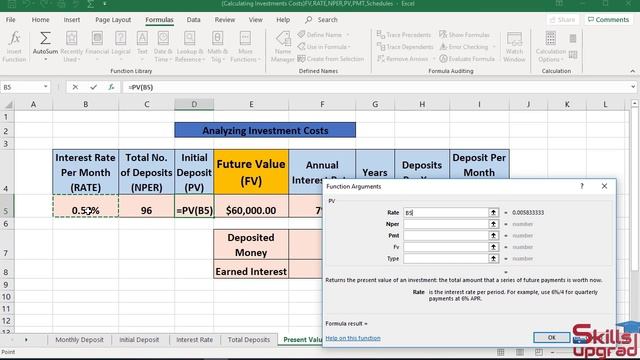Click the Nper range selector arrow icon
This screenshot has height=360, width=640.
493,224
